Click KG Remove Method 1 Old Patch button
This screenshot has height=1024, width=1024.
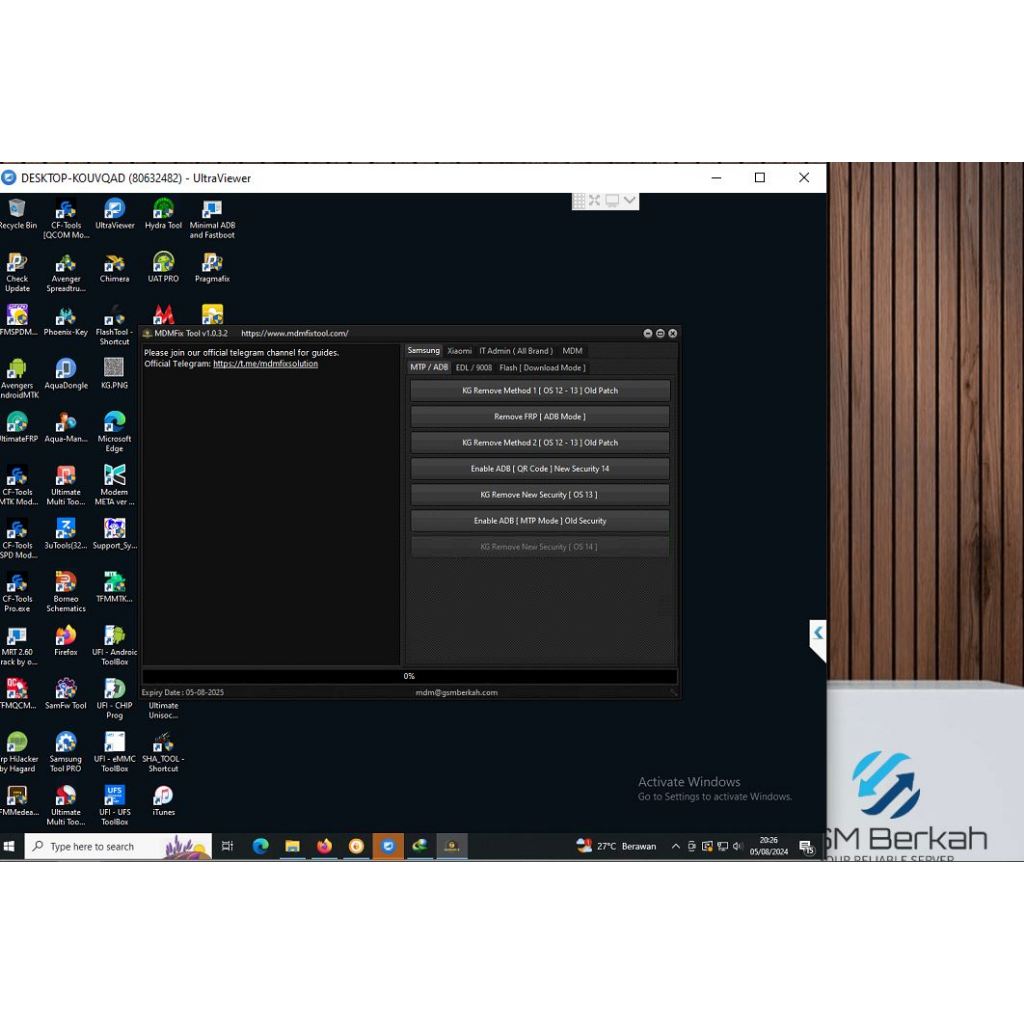click(x=539, y=391)
